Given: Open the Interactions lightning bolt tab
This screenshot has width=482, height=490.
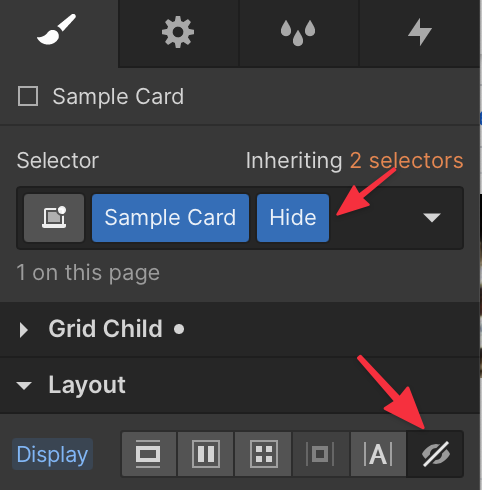Looking at the screenshot, I should click(419, 33).
